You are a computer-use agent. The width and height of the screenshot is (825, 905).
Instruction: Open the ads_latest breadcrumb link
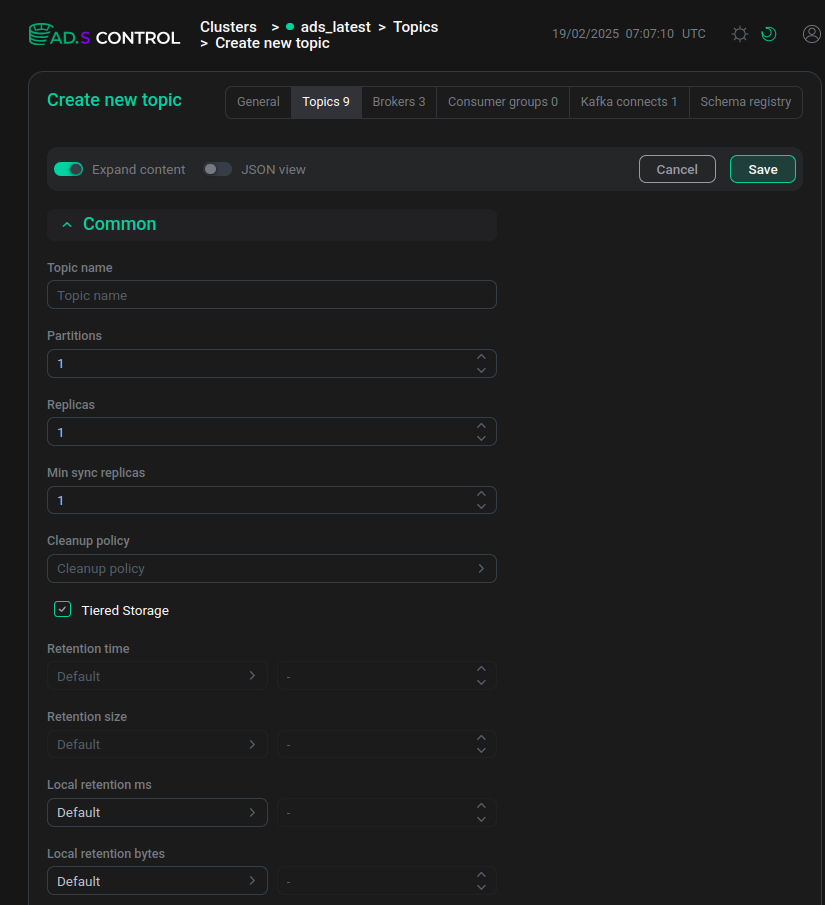[335, 27]
